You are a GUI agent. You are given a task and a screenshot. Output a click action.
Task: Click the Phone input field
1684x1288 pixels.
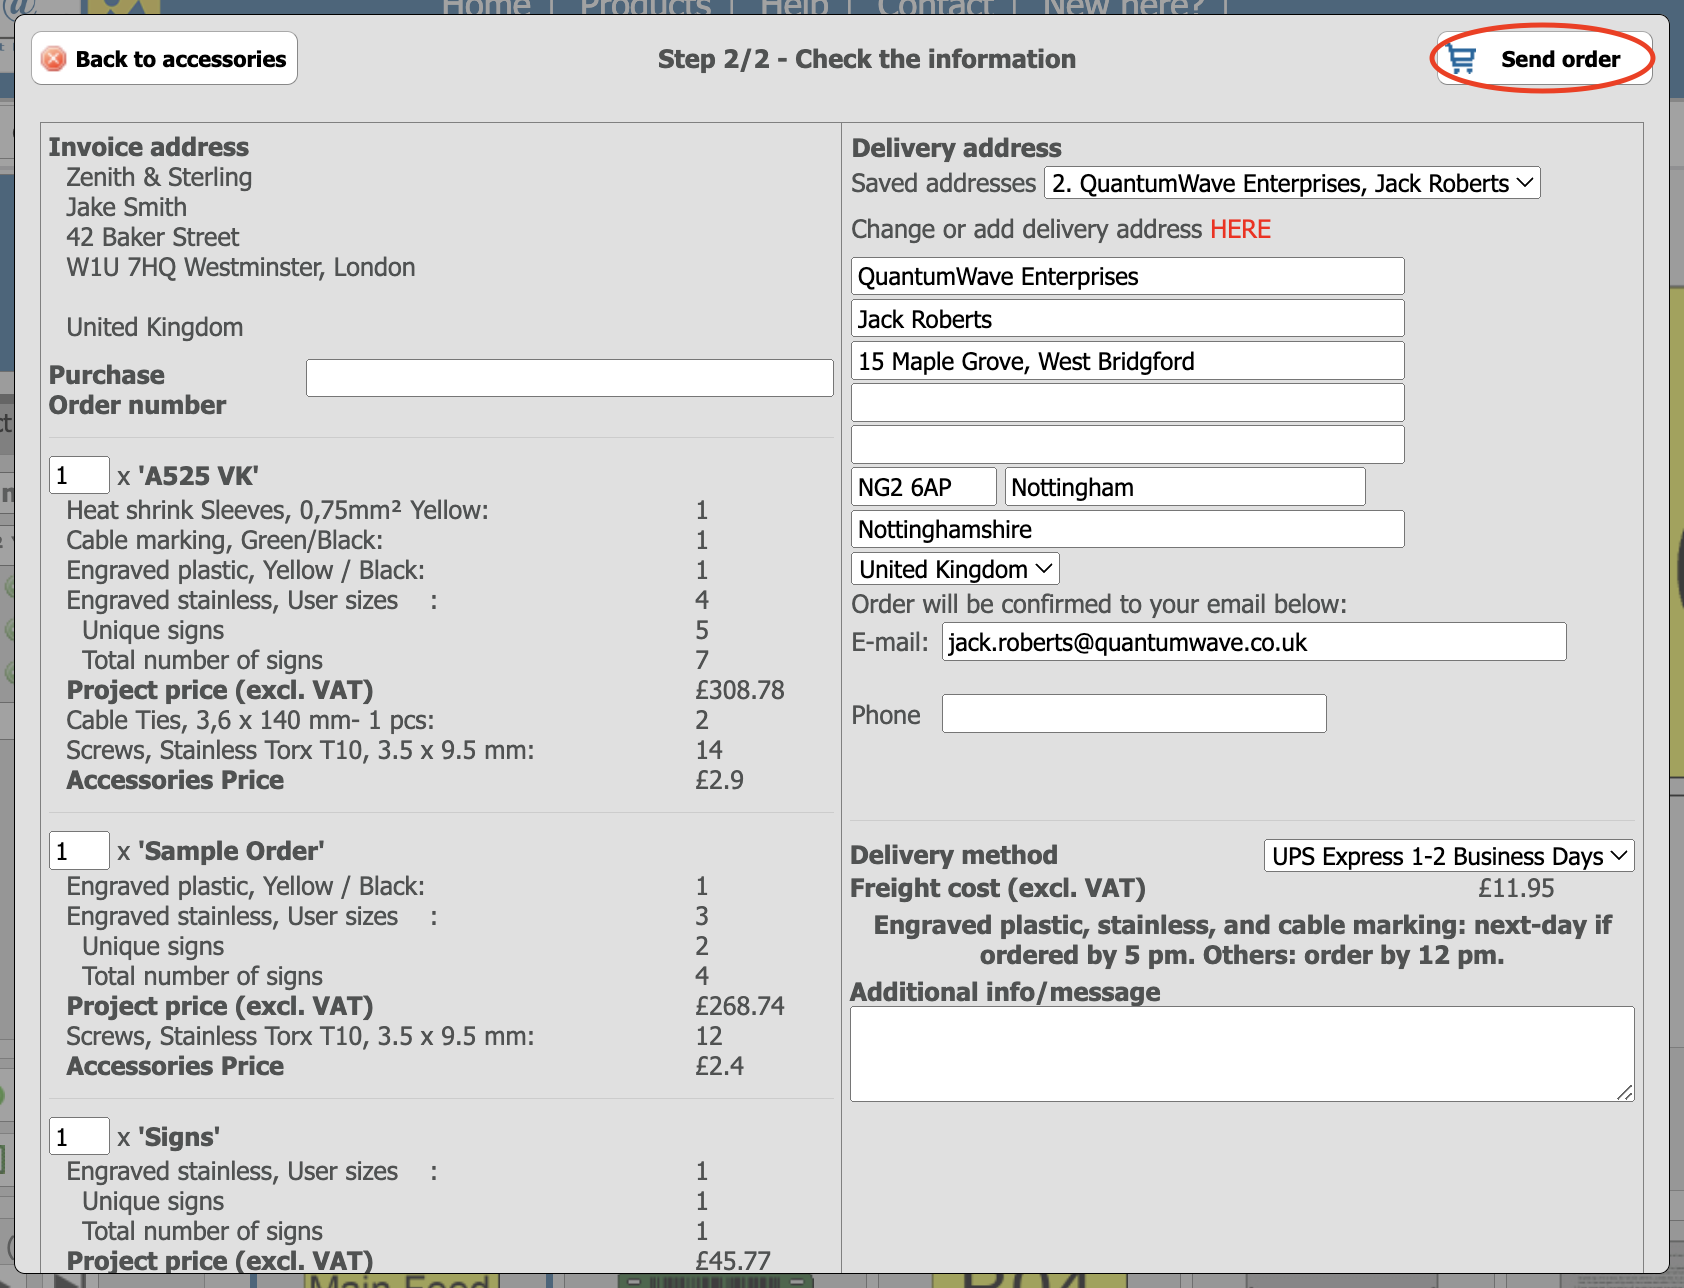(x=1134, y=714)
